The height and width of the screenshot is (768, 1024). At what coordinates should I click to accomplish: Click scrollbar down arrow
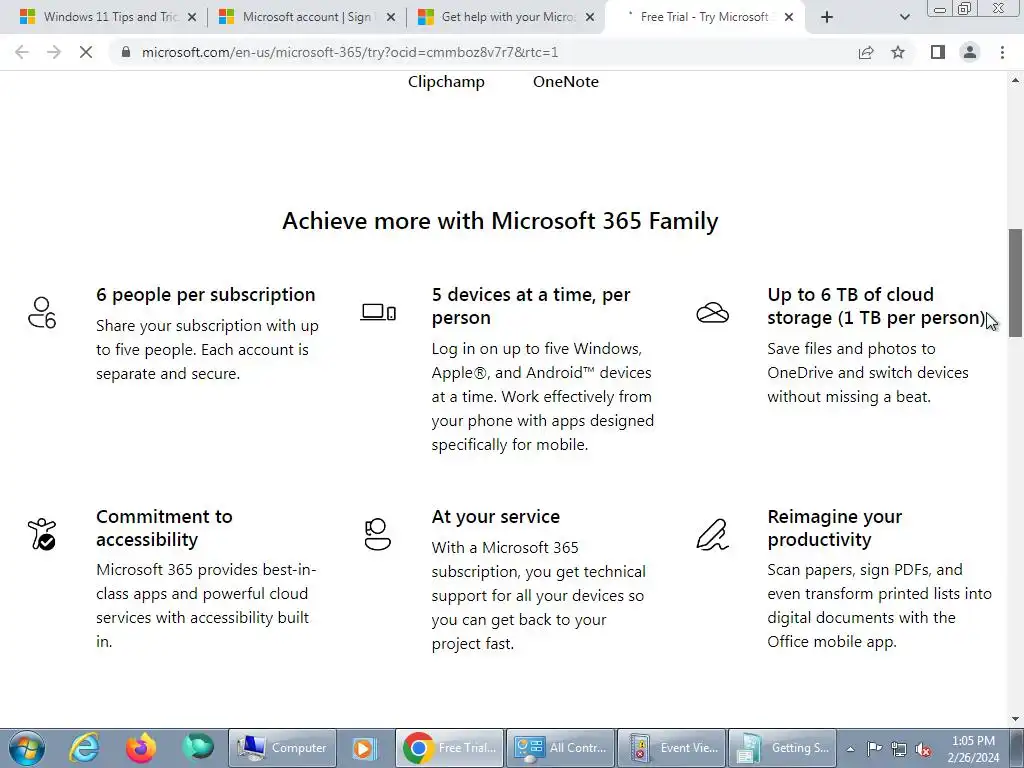point(1015,719)
